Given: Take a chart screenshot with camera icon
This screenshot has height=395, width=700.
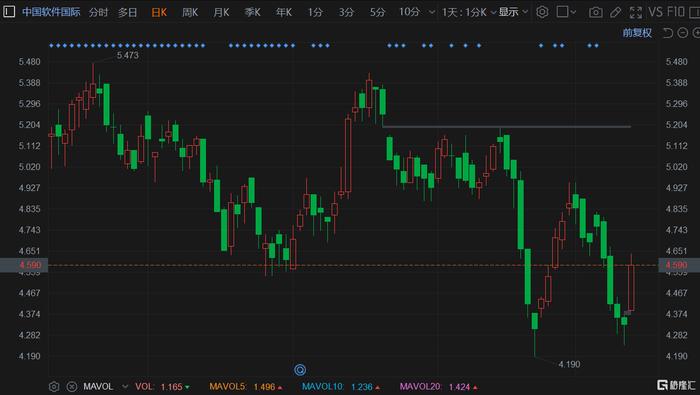Looking at the screenshot, I should 596,12.
